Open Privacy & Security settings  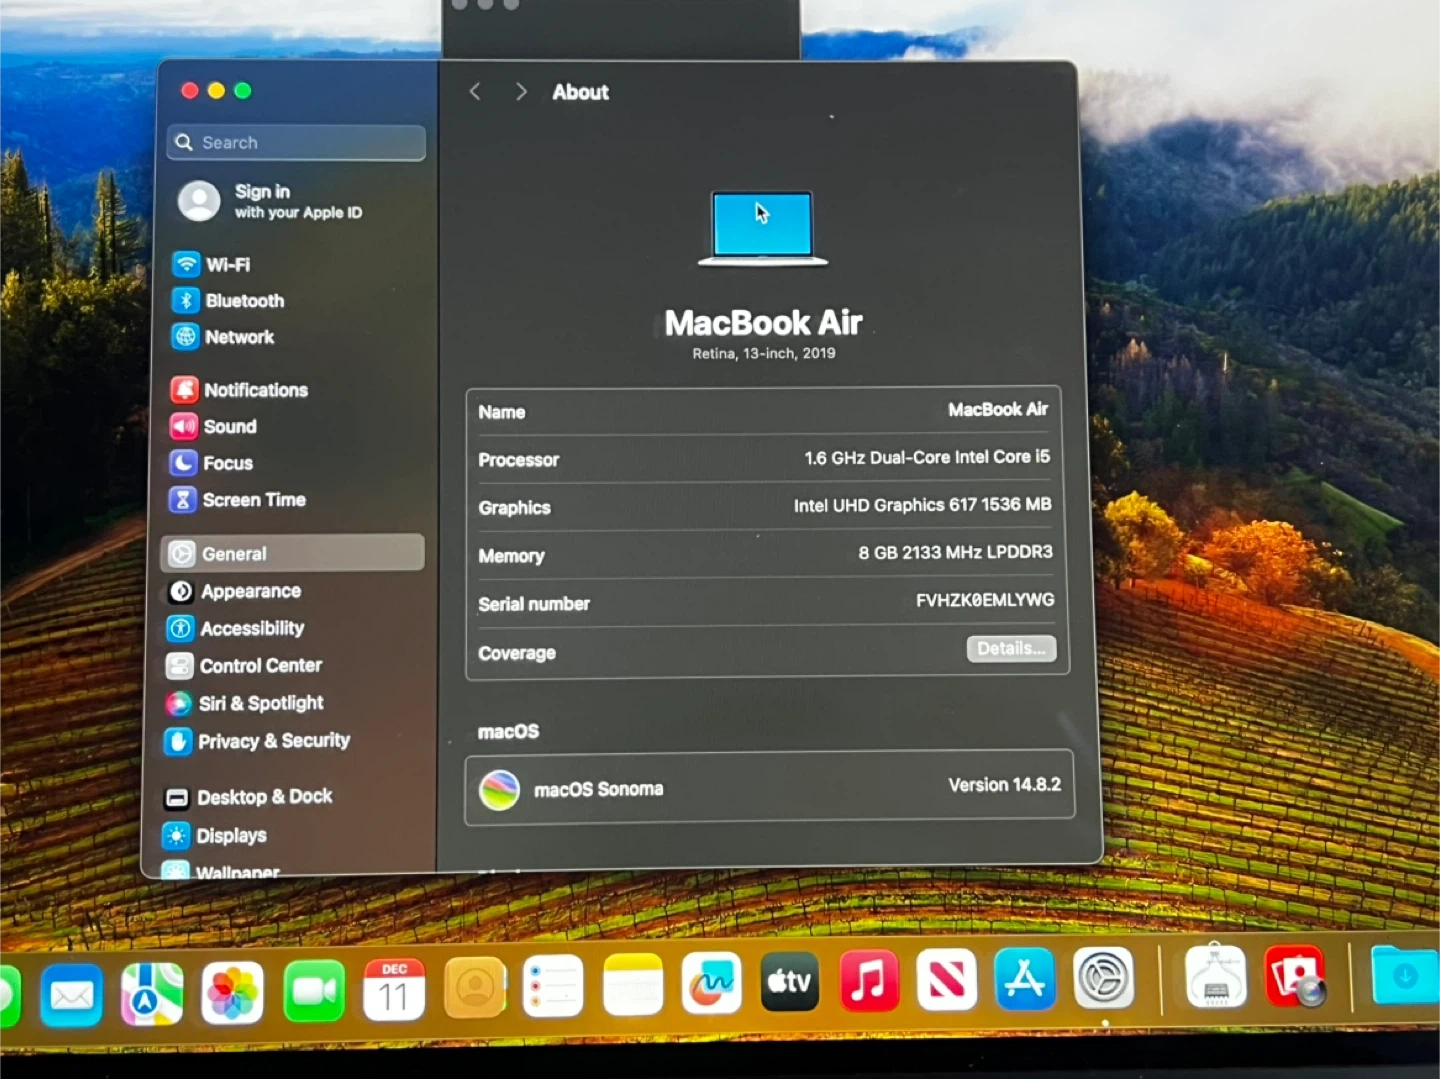coord(272,741)
